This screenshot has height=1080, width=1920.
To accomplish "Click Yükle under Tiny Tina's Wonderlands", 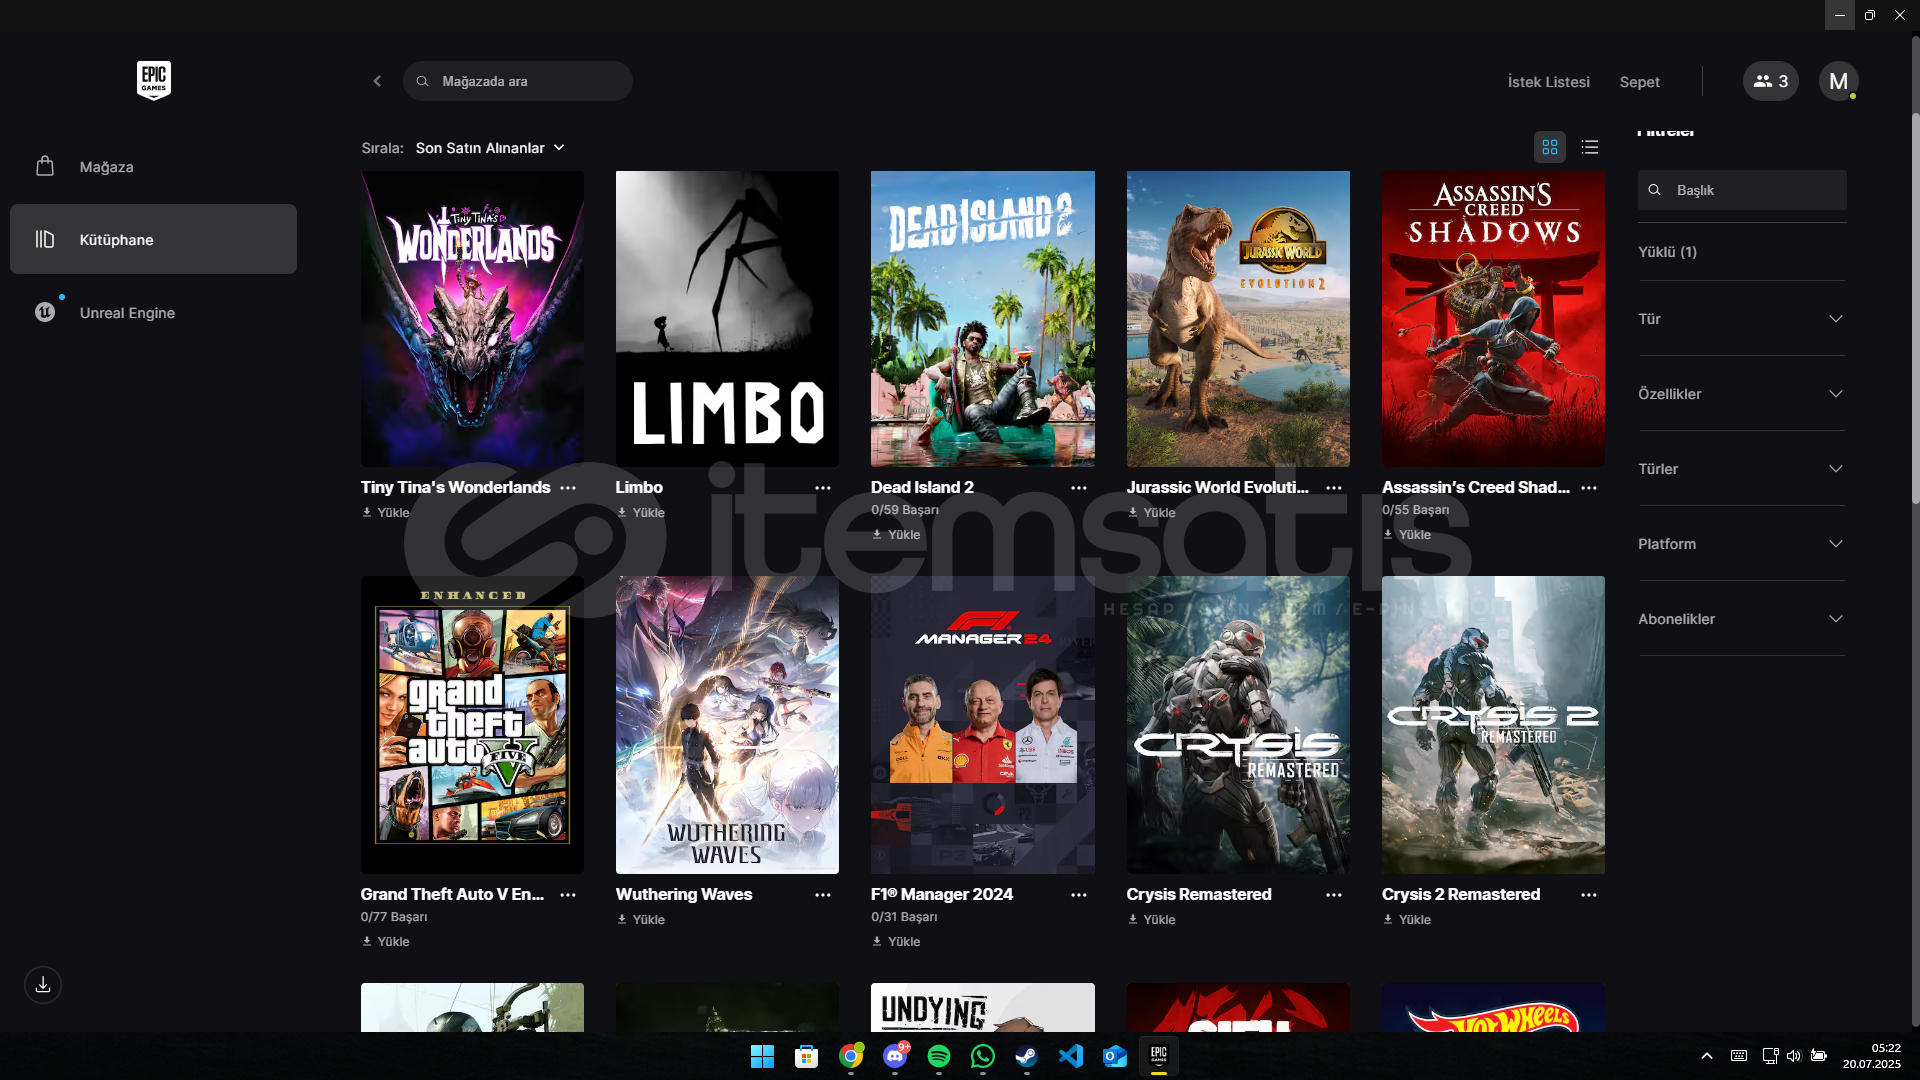I will (386, 513).
